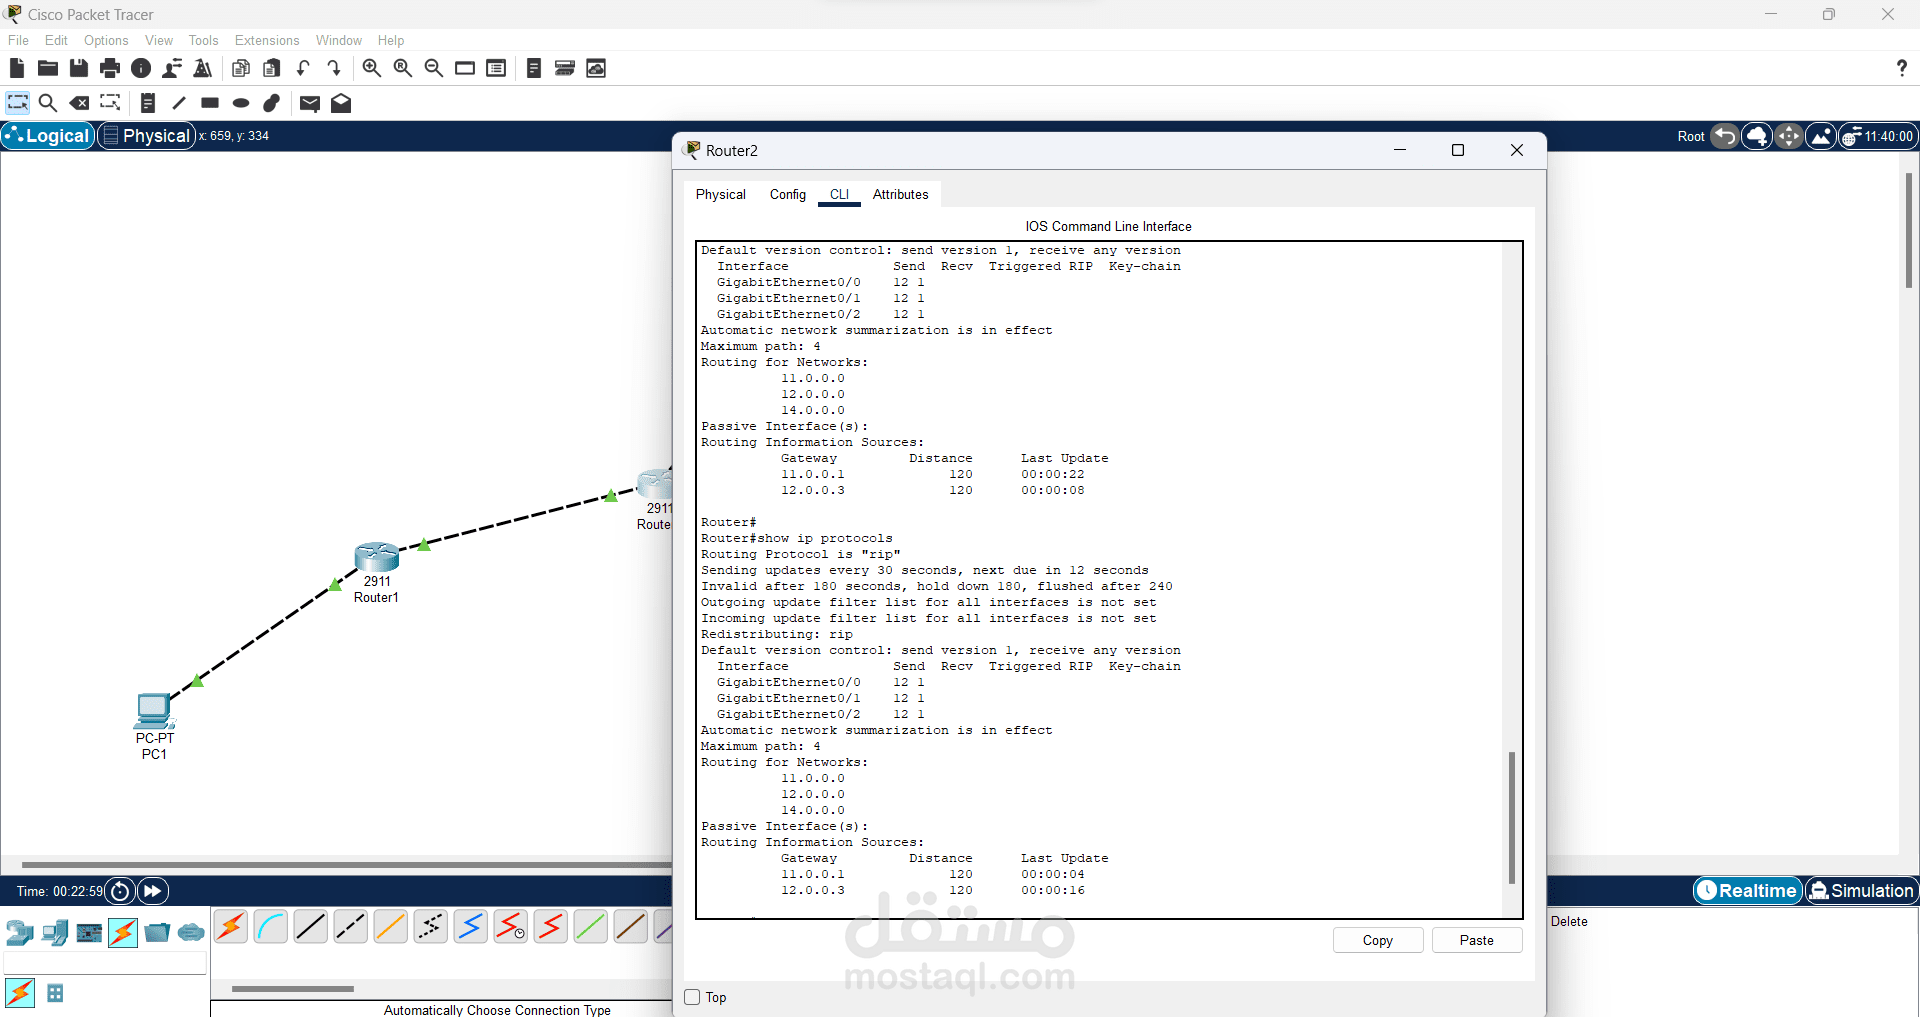The image size is (1920, 1017).
Task: Open the Options menu
Action: (x=106, y=40)
